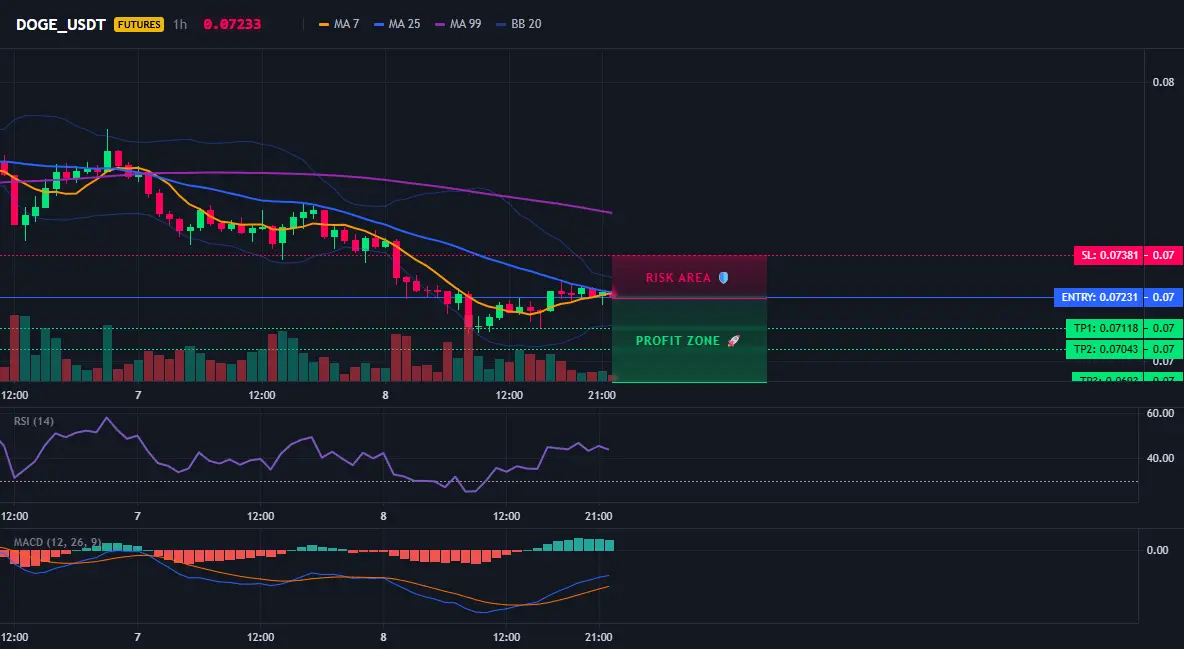Click the TP1: 0.07118 price label

pos(1105,329)
